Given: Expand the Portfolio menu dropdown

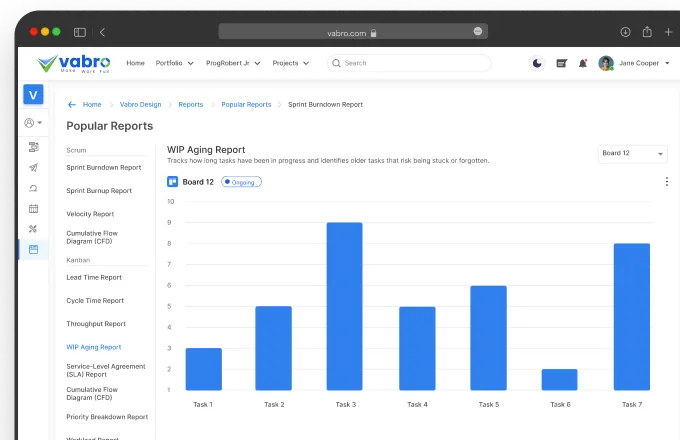Looking at the screenshot, I should pyautogui.click(x=174, y=63).
